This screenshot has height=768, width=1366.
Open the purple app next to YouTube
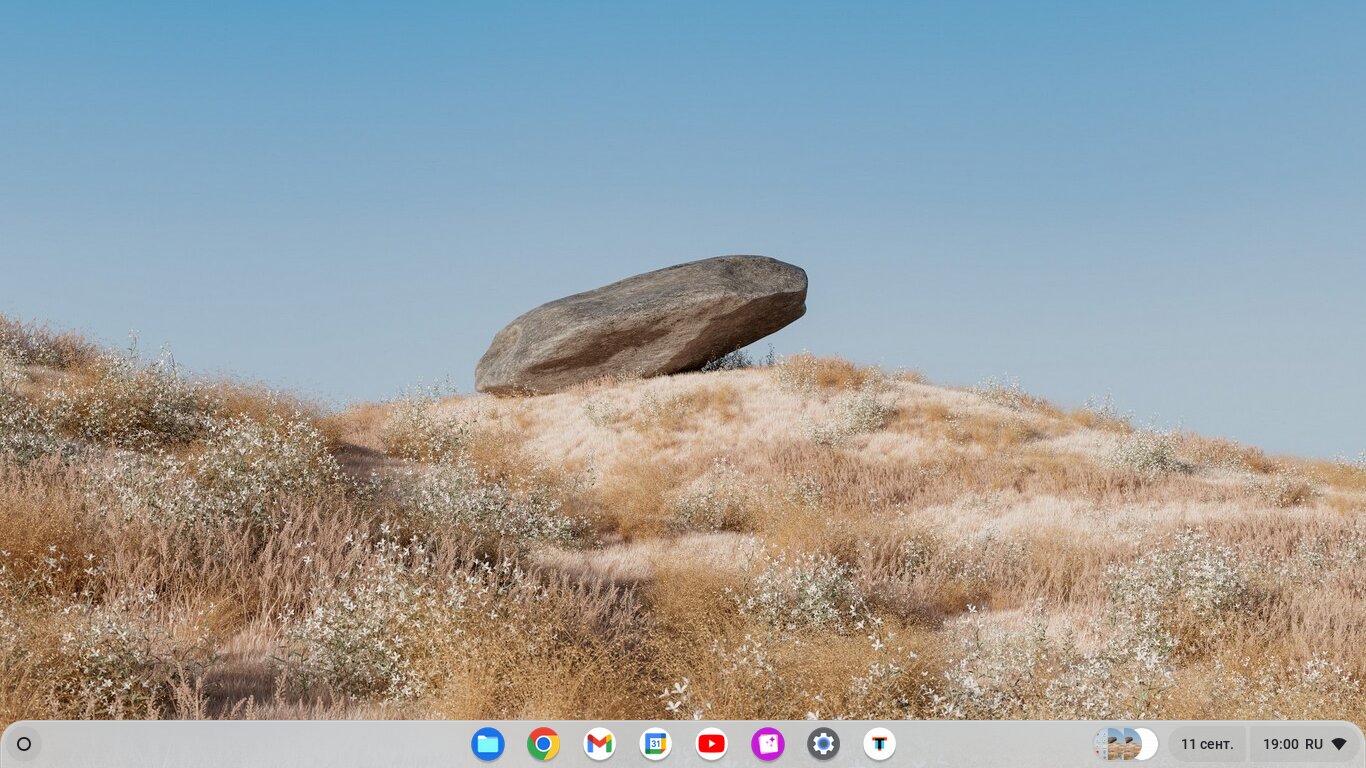pyautogui.click(x=768, y=744)
